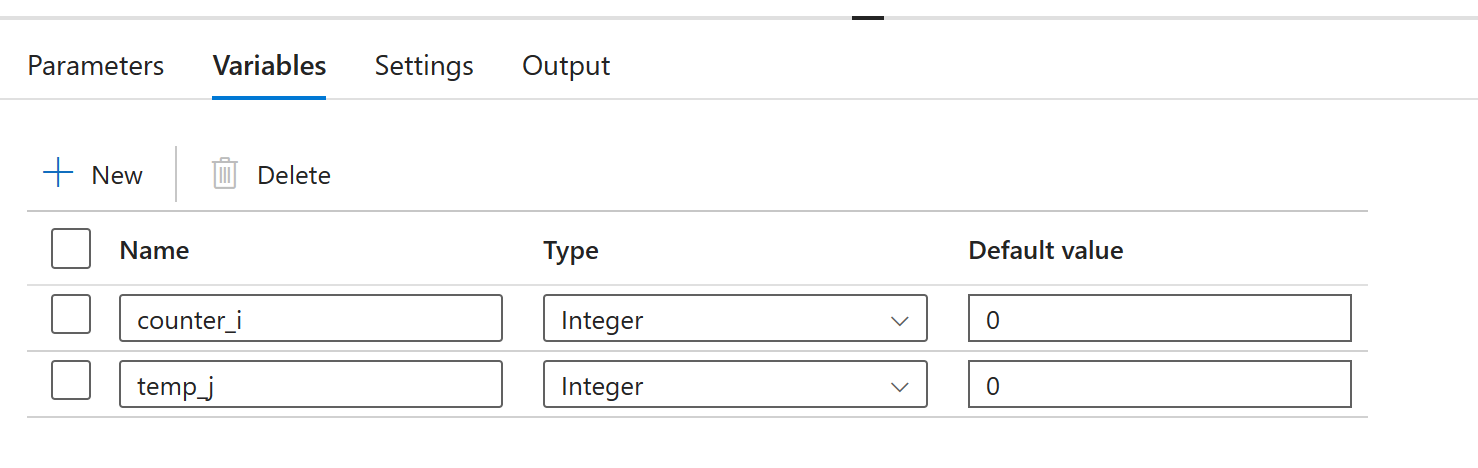This screenshot has width=1478, height=468.
Task: Check the box for the counter_i row
Action: click(71, 315)
